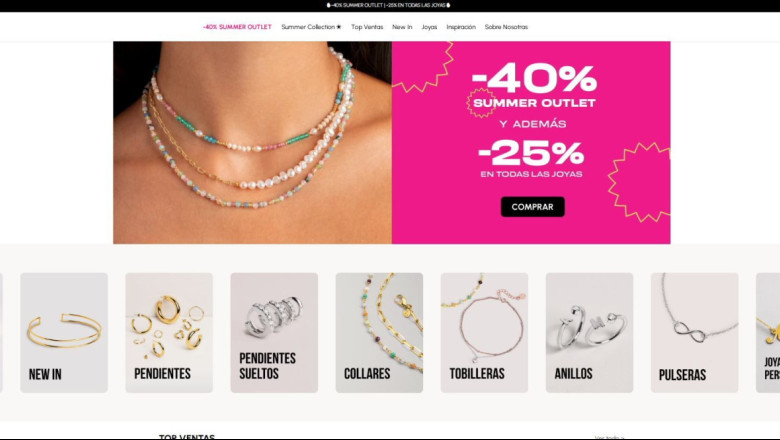The height and width of the screenshot is (440, 780).
Task: Choose the Tobilleras category card
Action: click(485, 333)
